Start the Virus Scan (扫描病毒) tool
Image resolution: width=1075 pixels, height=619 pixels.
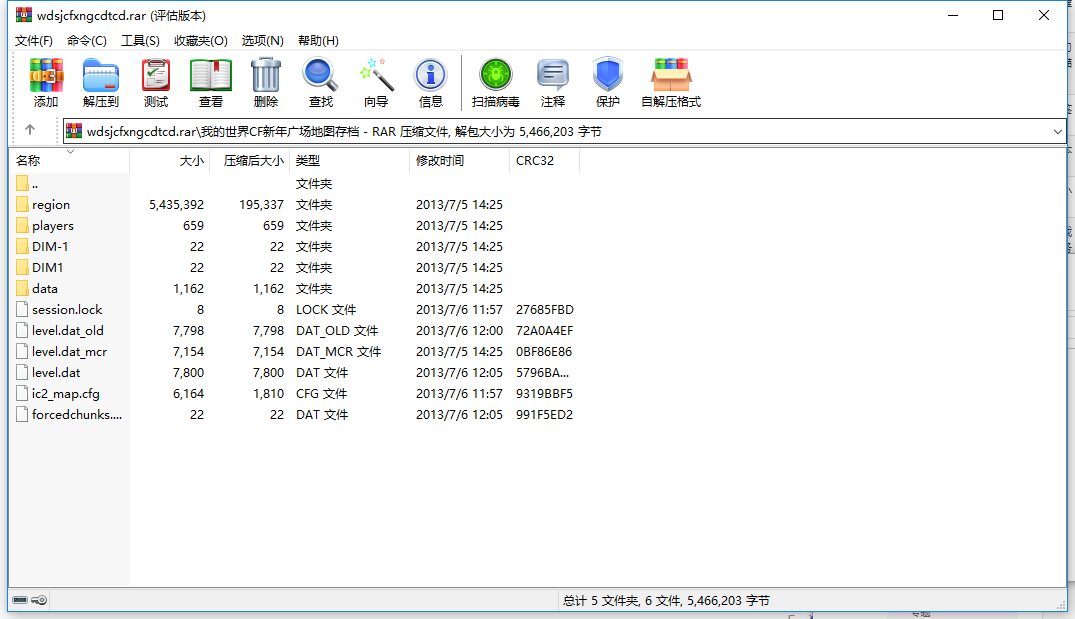[x=496, y=75]
